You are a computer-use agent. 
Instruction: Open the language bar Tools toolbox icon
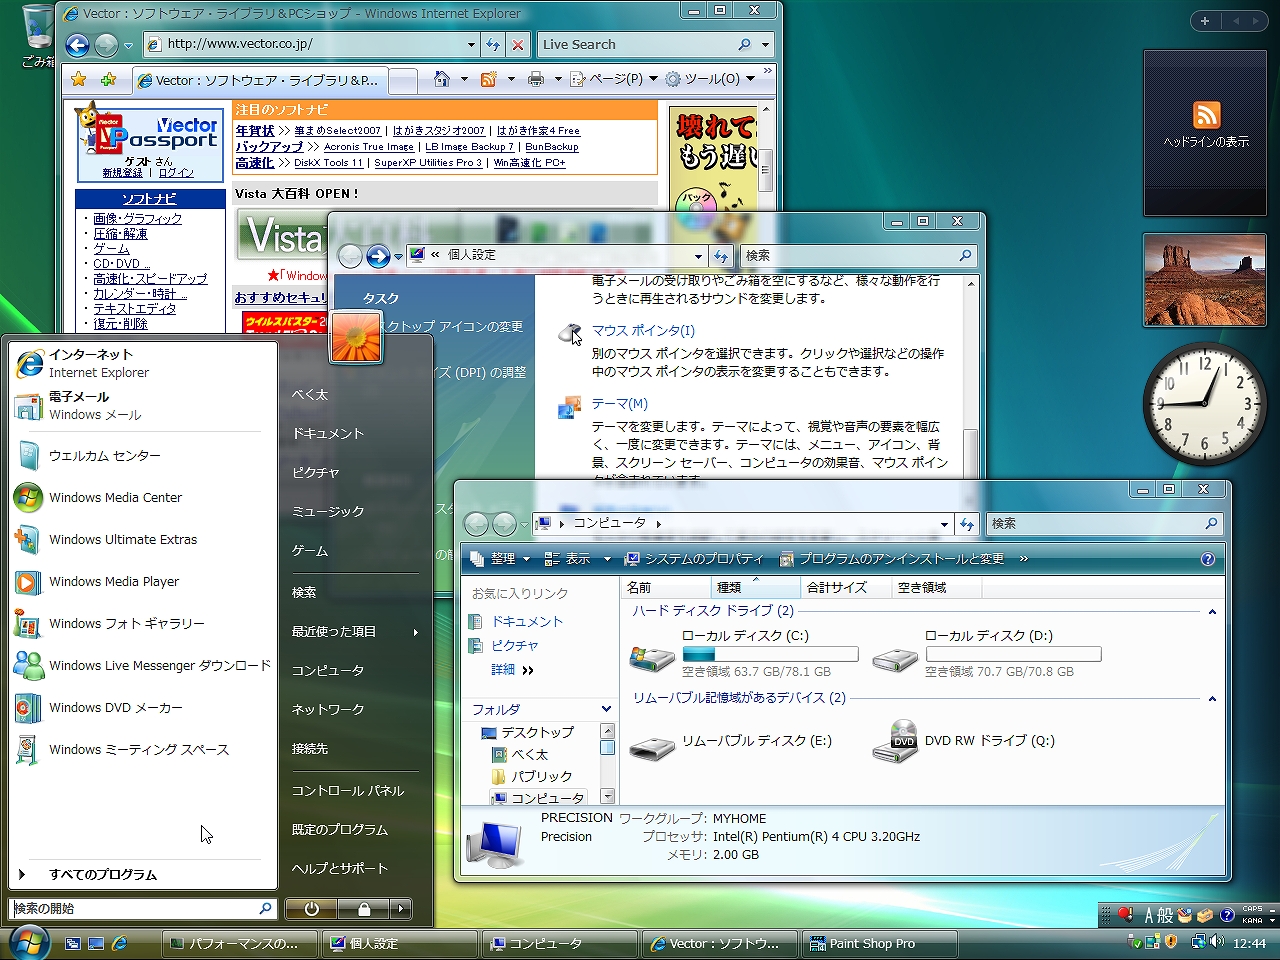point(1204,915)
